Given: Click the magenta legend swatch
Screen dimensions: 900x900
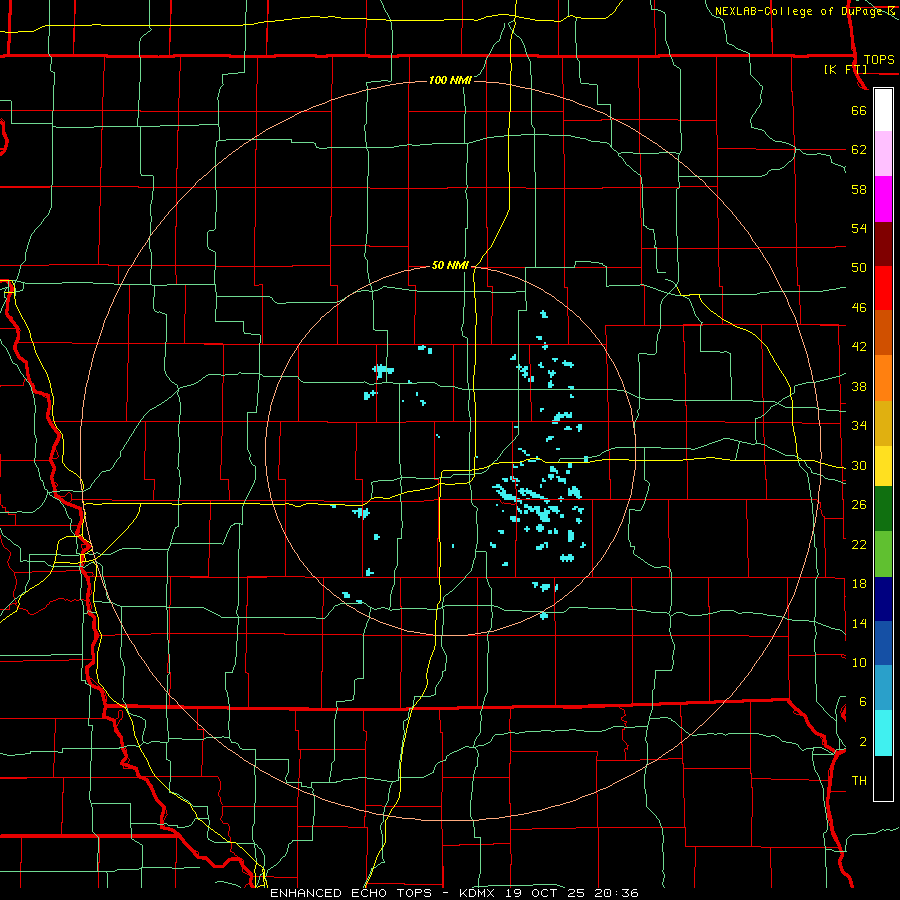Looking at the screenshot, I should pyautogui.click(x=883, y=199).
